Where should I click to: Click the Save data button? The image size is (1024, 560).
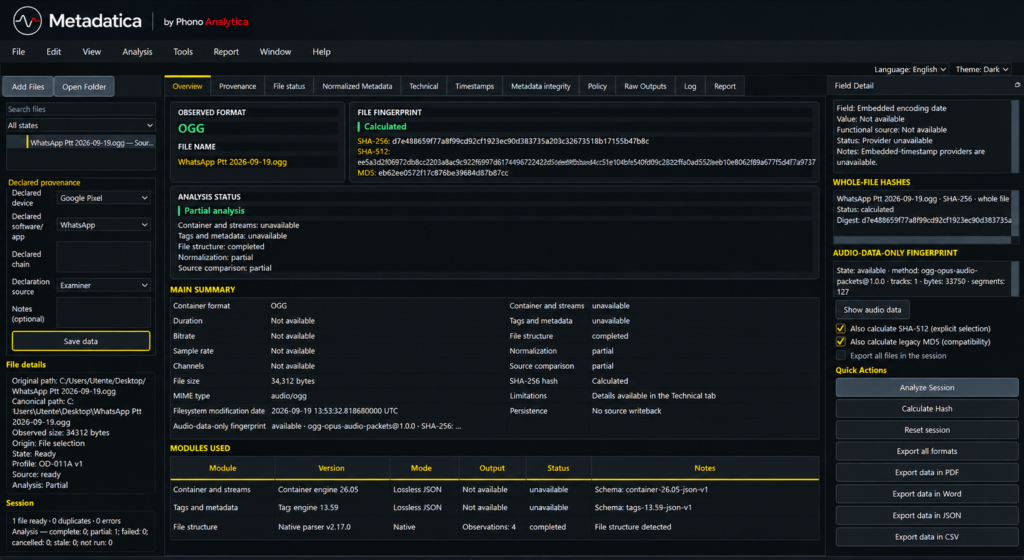tap(81, 341)
